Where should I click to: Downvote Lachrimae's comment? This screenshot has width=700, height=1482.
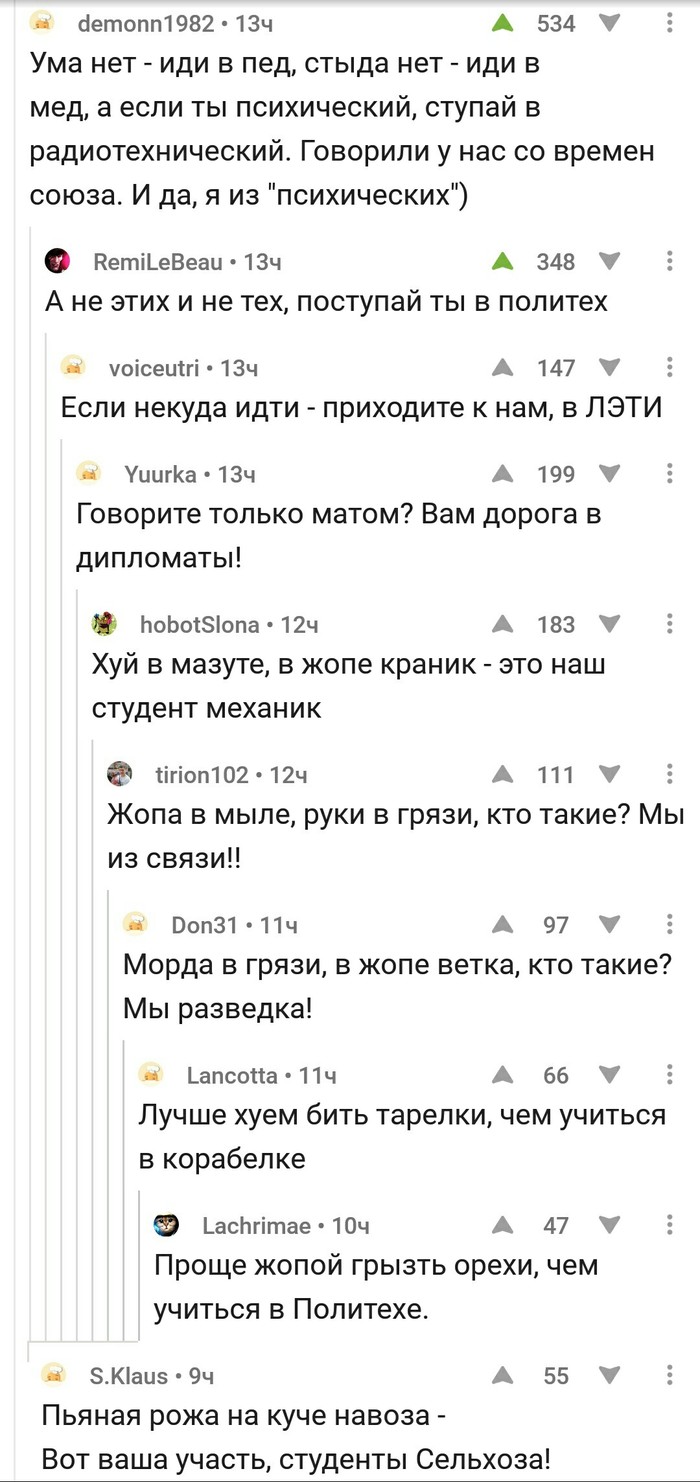coord(608,1225)
